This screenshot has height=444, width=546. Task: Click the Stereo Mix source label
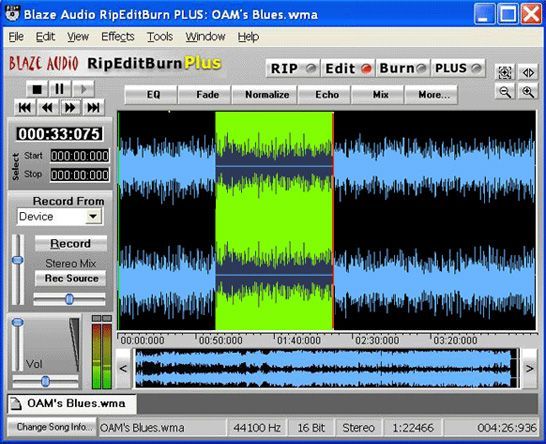[x=71, y=263]
